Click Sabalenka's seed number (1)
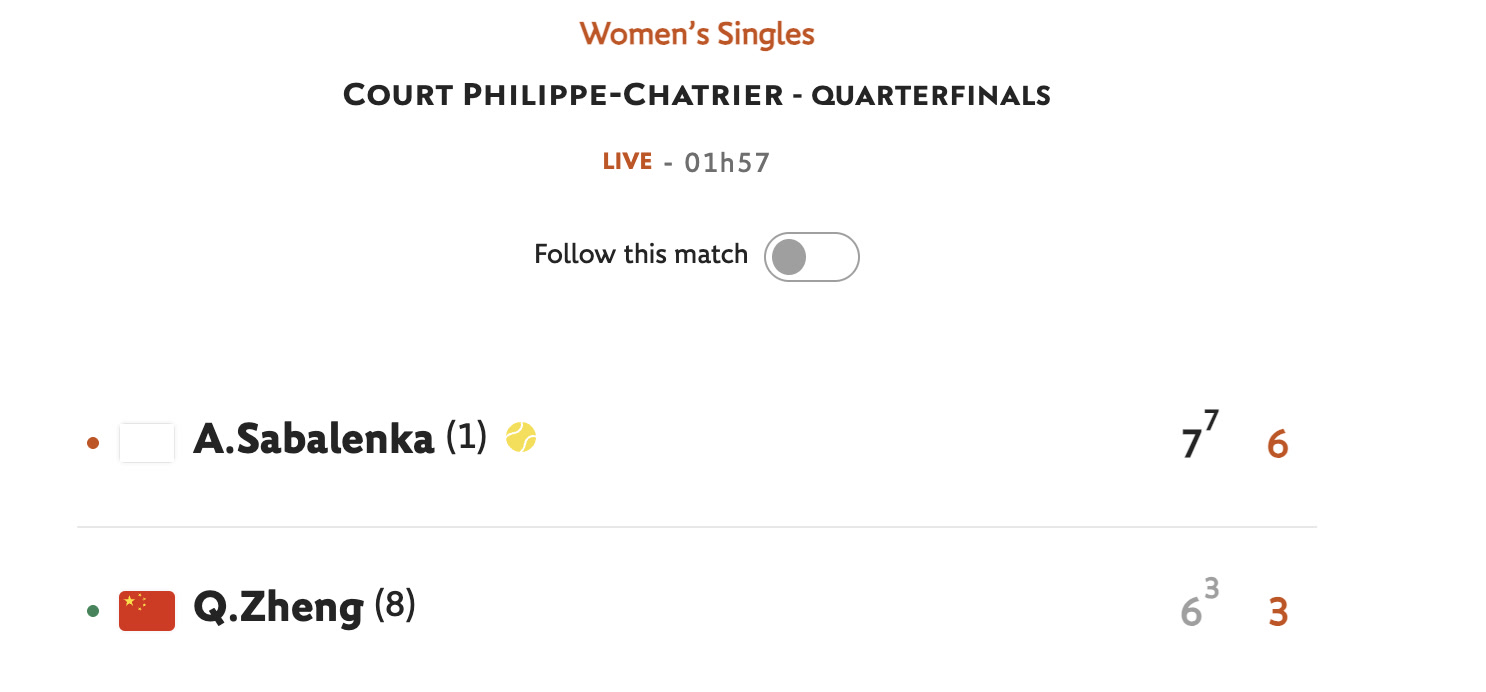The image size is (1486, 692). (466, 437)
